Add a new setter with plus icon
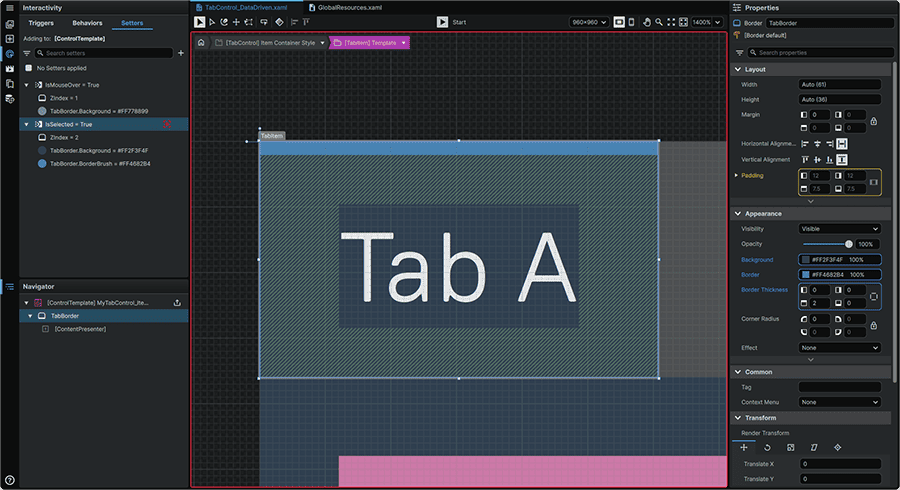Image resolution: width=900 pixels, height=490 pixels. (x=181, y=53)
